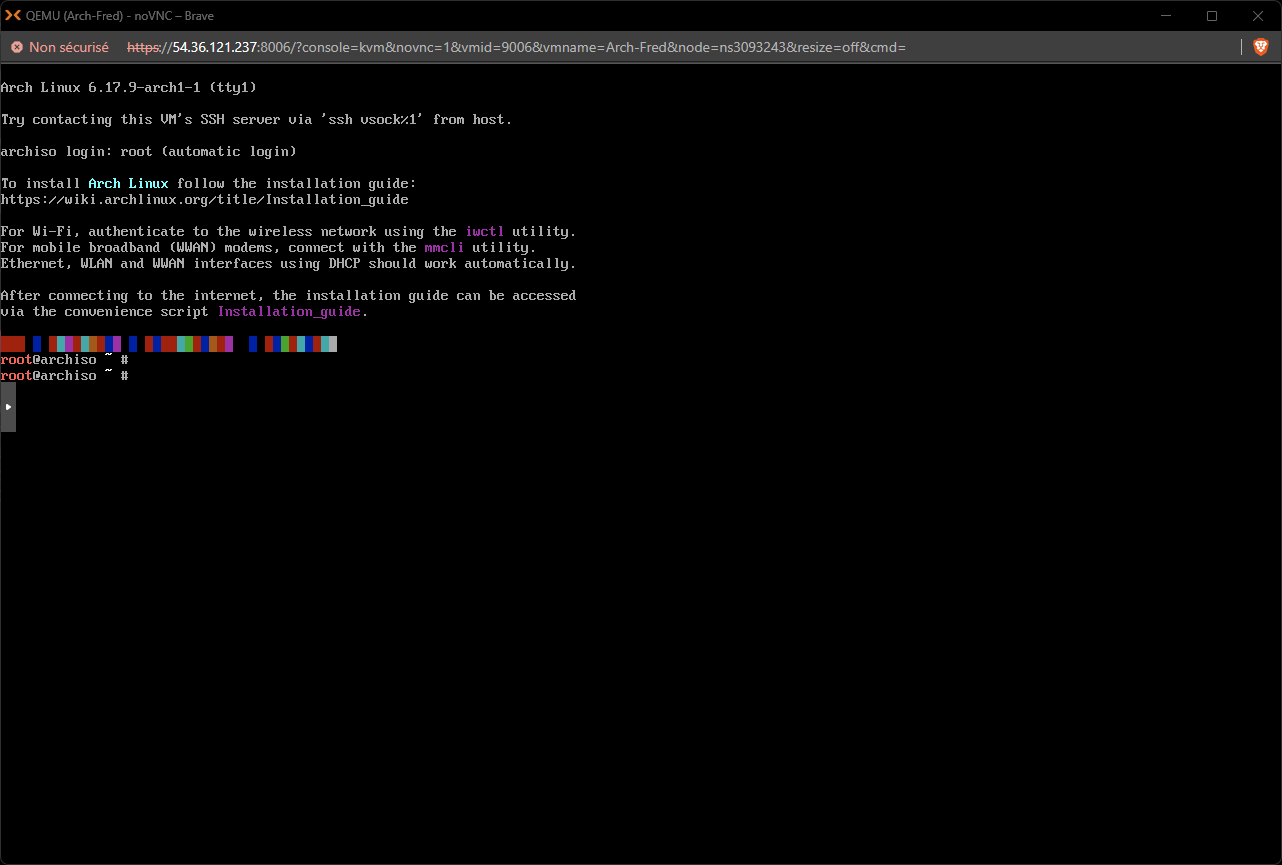Click the first red block of color bar
This screenshot has height=865, width=1282.
tap(12, 344)
